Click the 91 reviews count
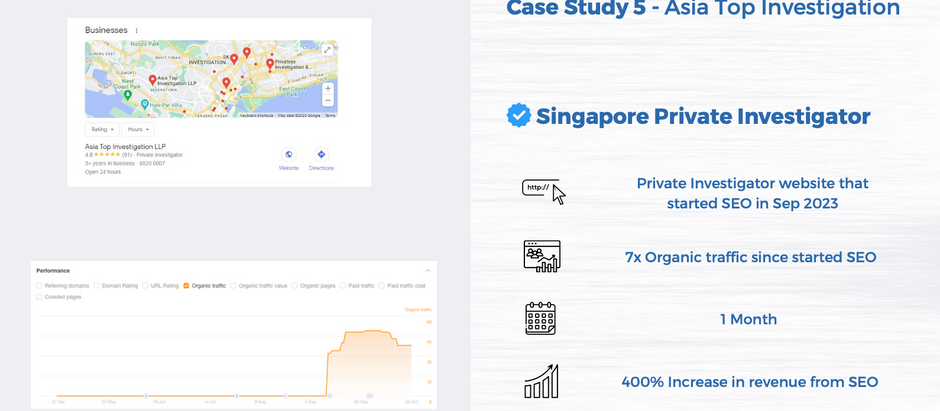This screenshot has height=411, width=940. click(x=127, y=155)
